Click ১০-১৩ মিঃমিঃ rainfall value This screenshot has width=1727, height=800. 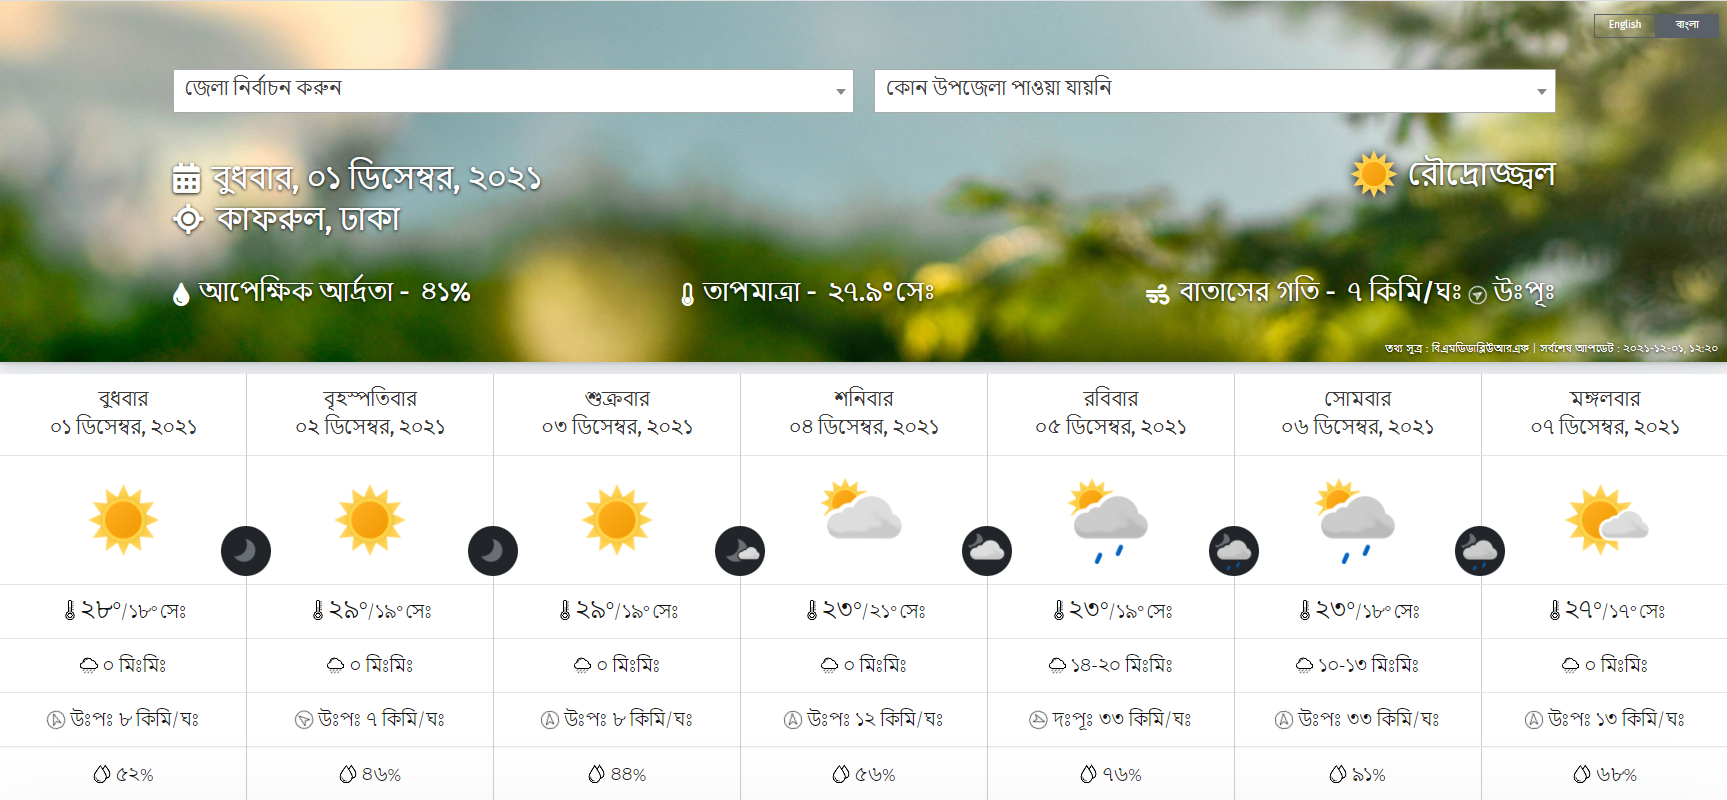(x=1368, y=665)
